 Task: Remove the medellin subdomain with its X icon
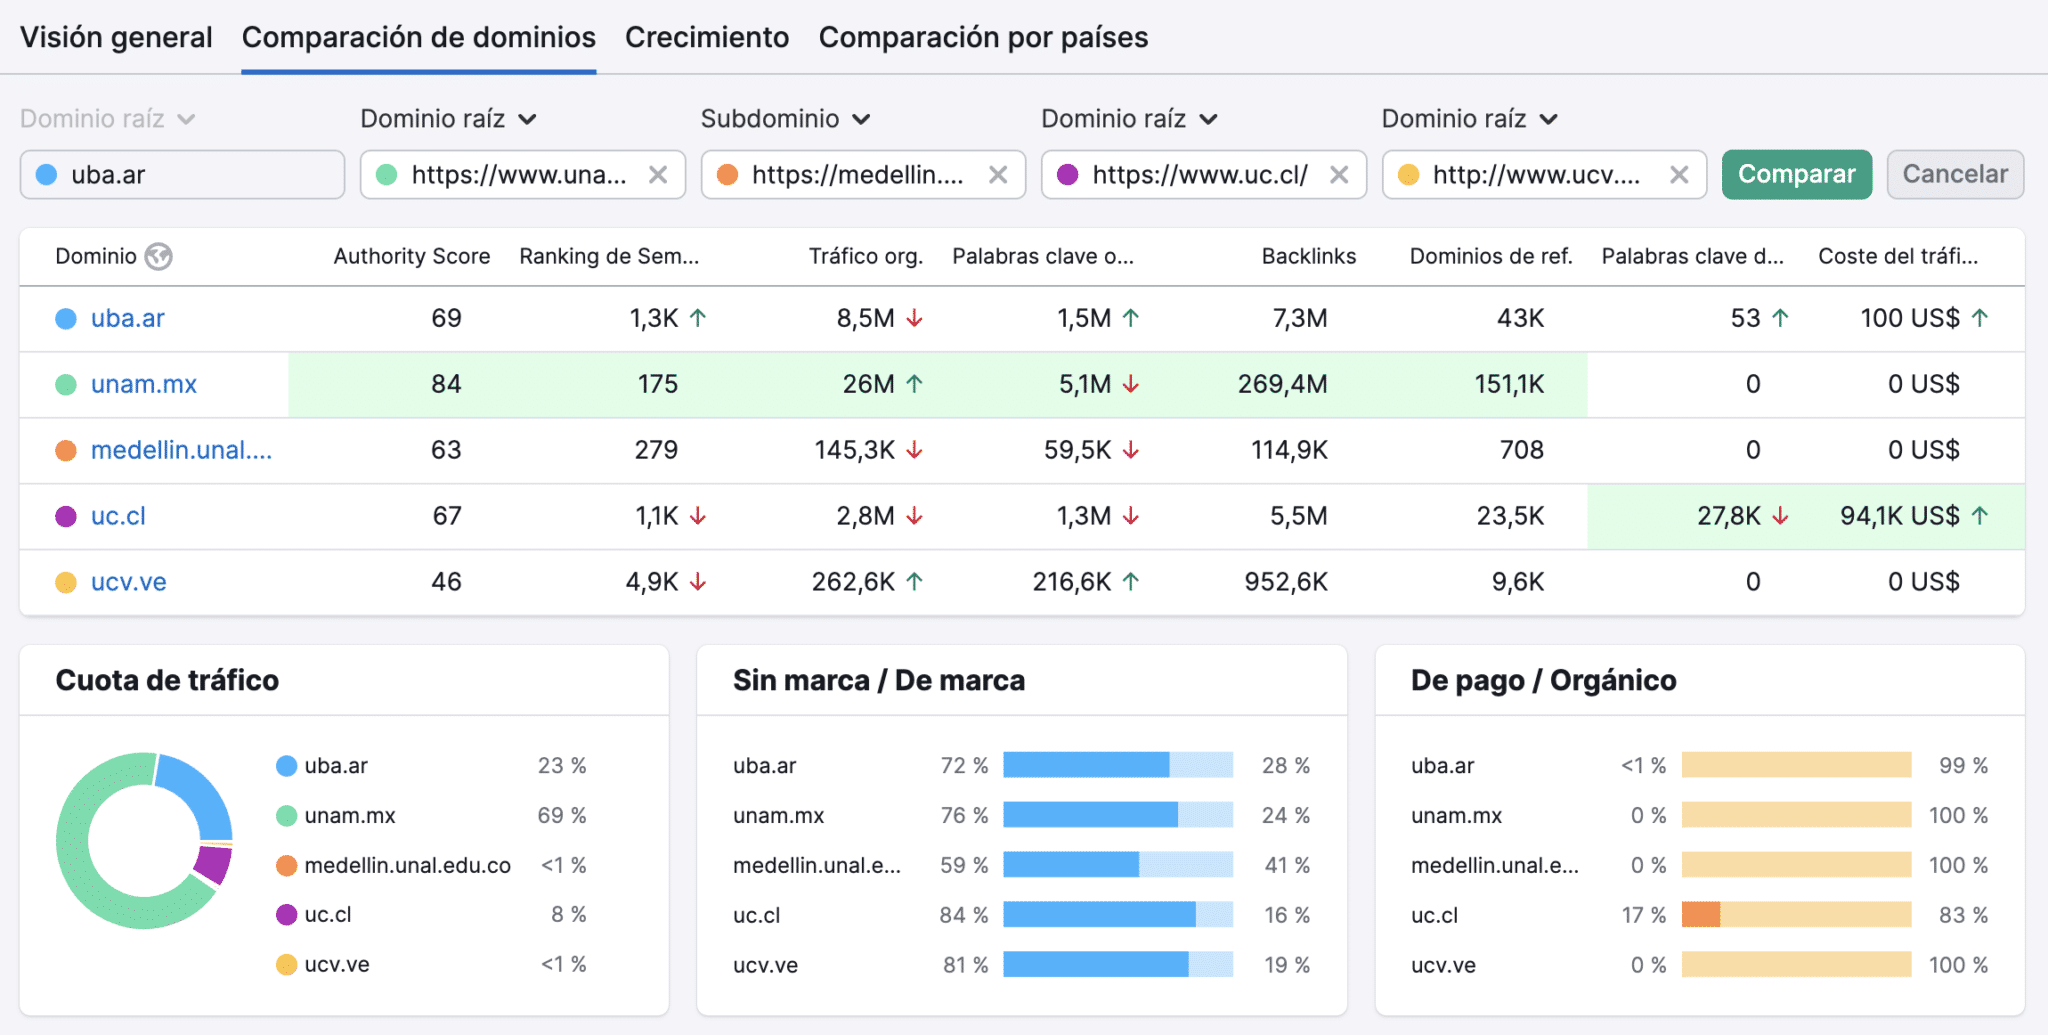999,174
